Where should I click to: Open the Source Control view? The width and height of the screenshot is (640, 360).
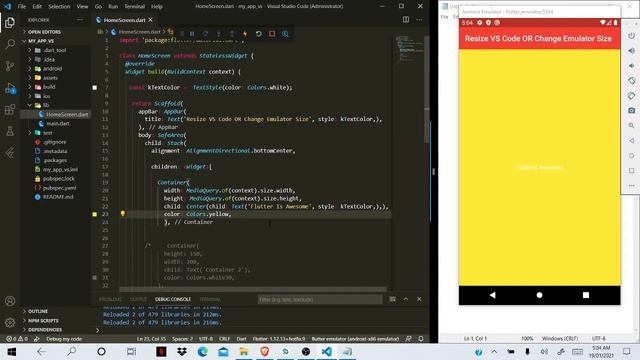click(10, 66)
